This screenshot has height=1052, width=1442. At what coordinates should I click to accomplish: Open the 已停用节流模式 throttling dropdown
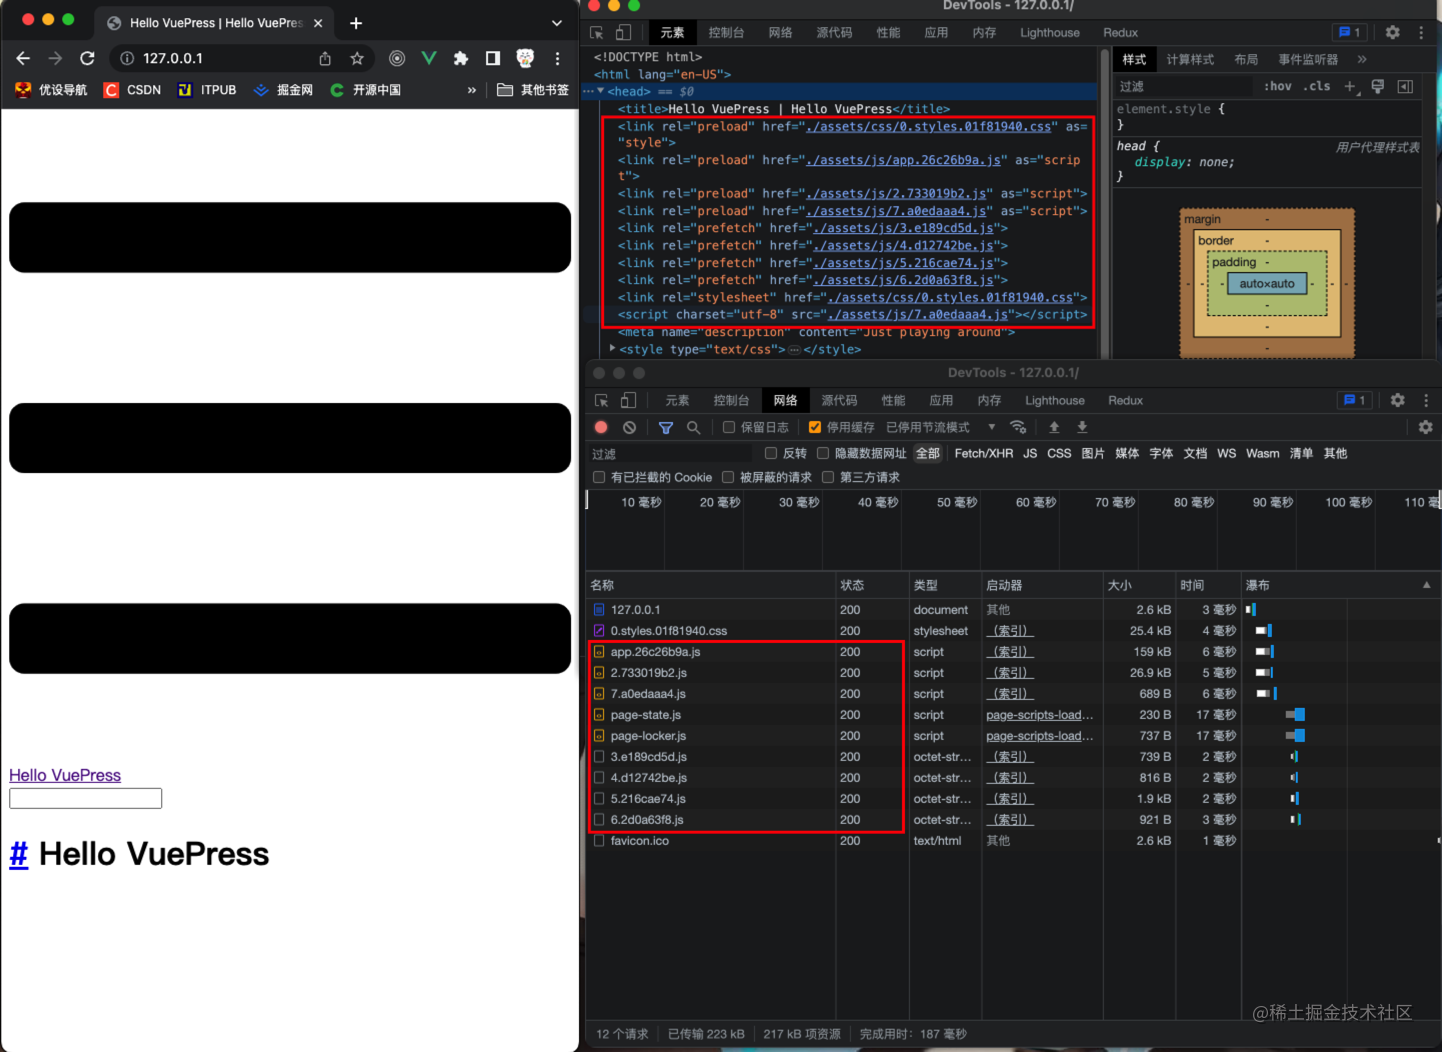point(941,427)
